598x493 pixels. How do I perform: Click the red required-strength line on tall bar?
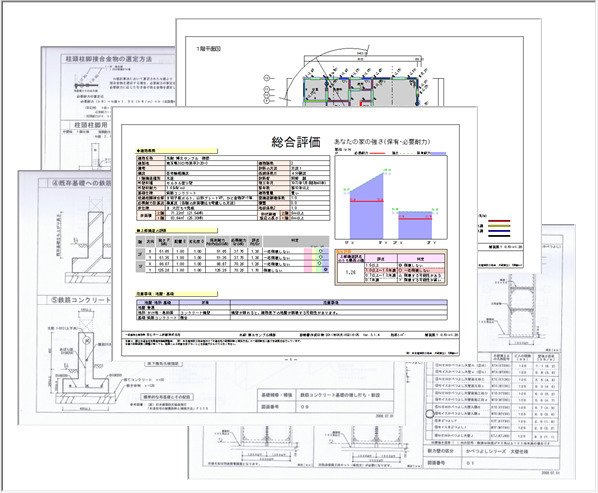pyautogui.click(x=367, y=201)
